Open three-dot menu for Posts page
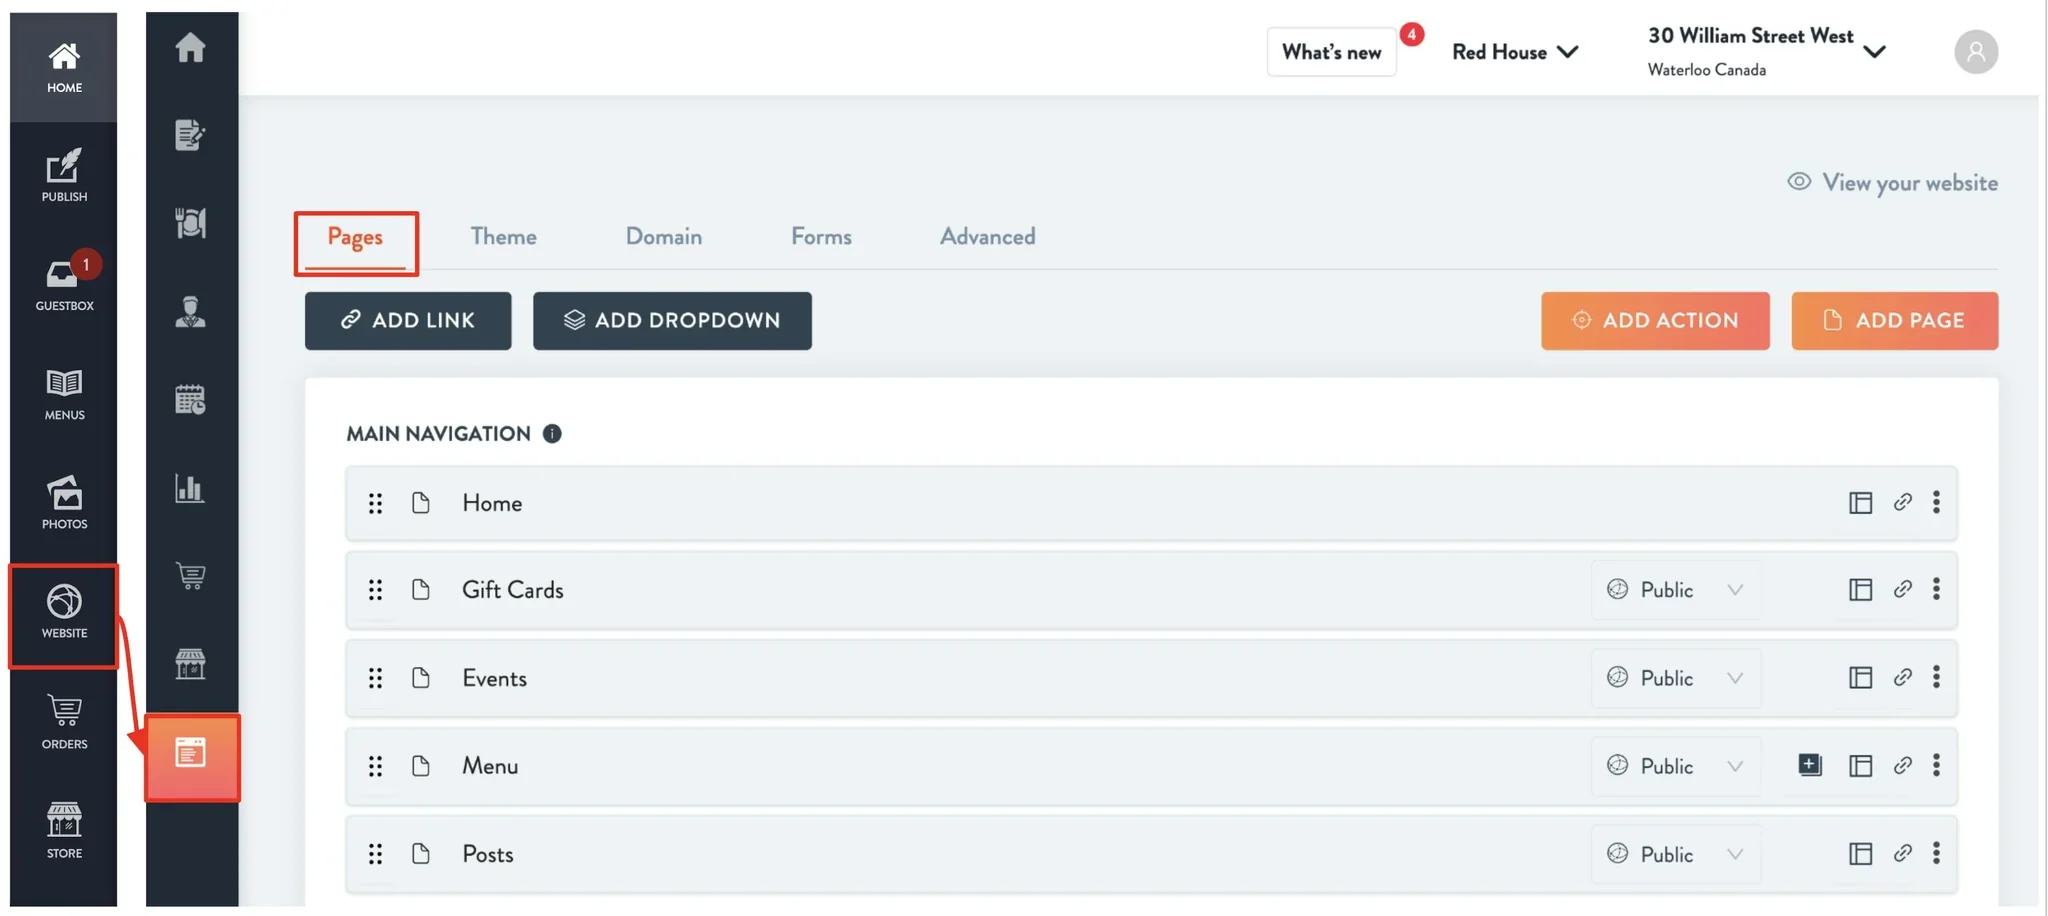This screenshot has height=916, width=2048. (x=1936, y=853)
